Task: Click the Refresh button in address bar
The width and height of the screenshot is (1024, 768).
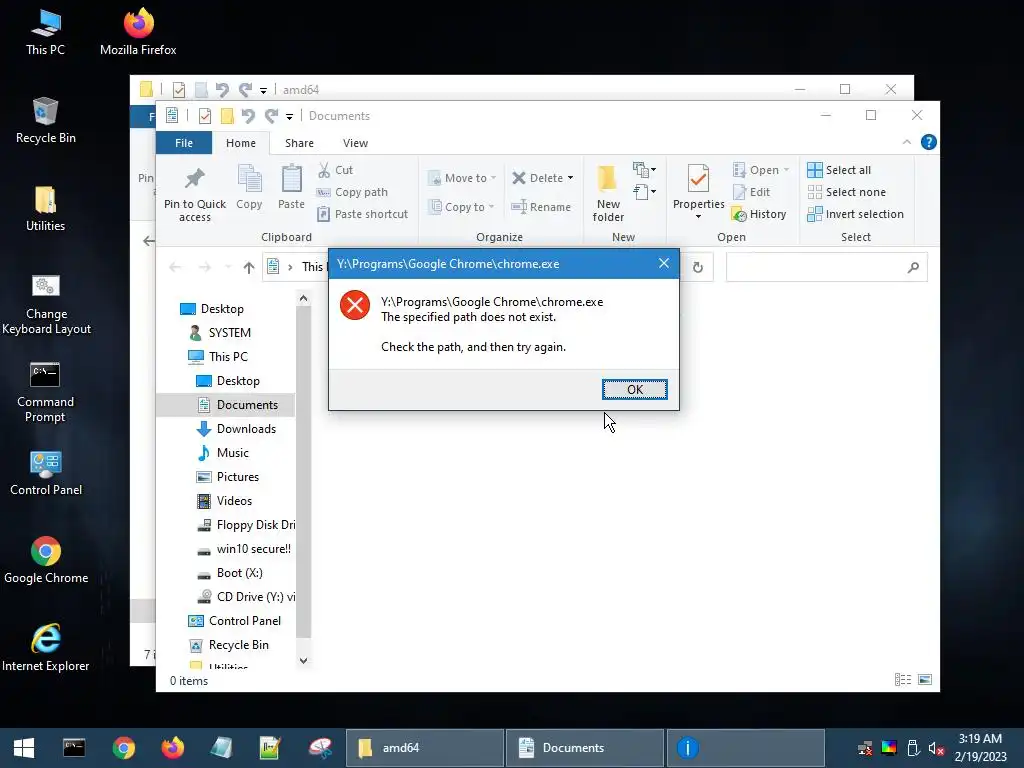Action: 697,267
